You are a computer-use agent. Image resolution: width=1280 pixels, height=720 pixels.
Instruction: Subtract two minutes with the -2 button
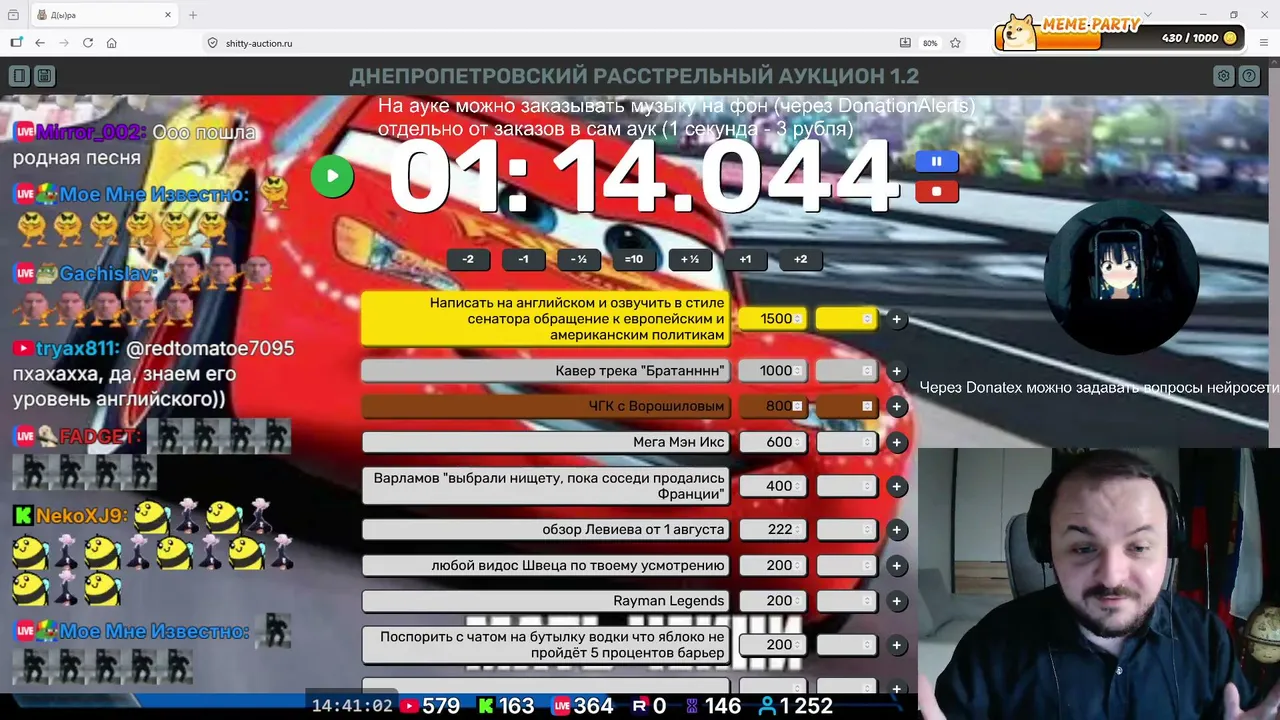(x=468, y=259)
